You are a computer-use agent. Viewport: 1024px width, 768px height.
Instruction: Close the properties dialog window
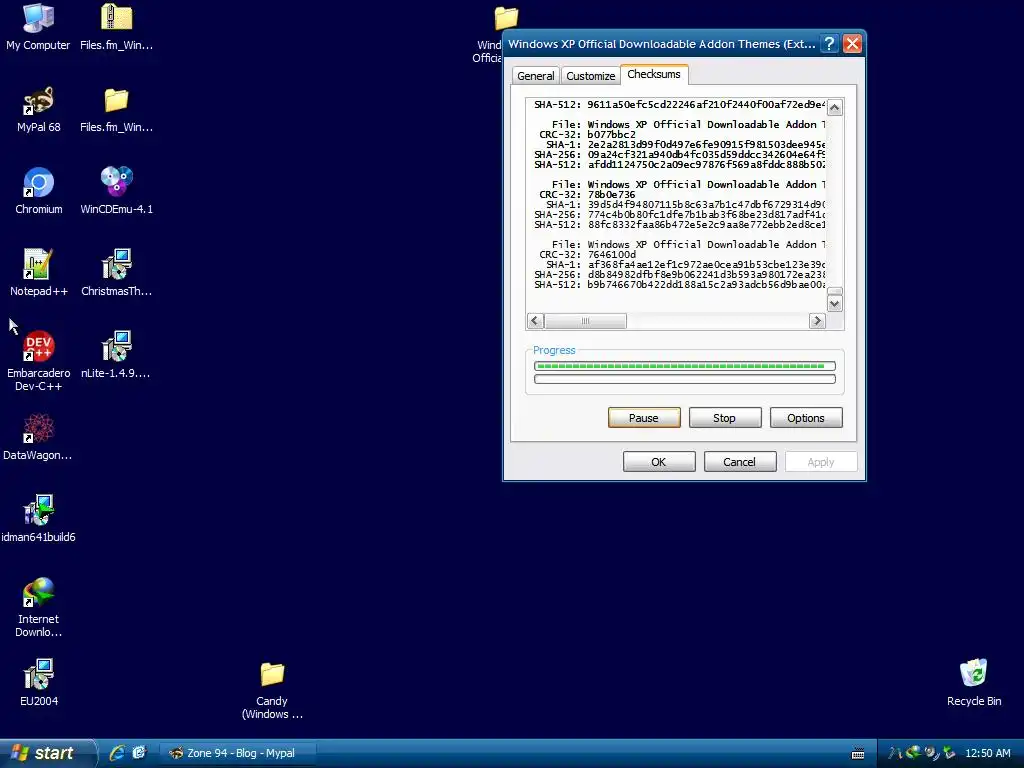coord(852,44)
